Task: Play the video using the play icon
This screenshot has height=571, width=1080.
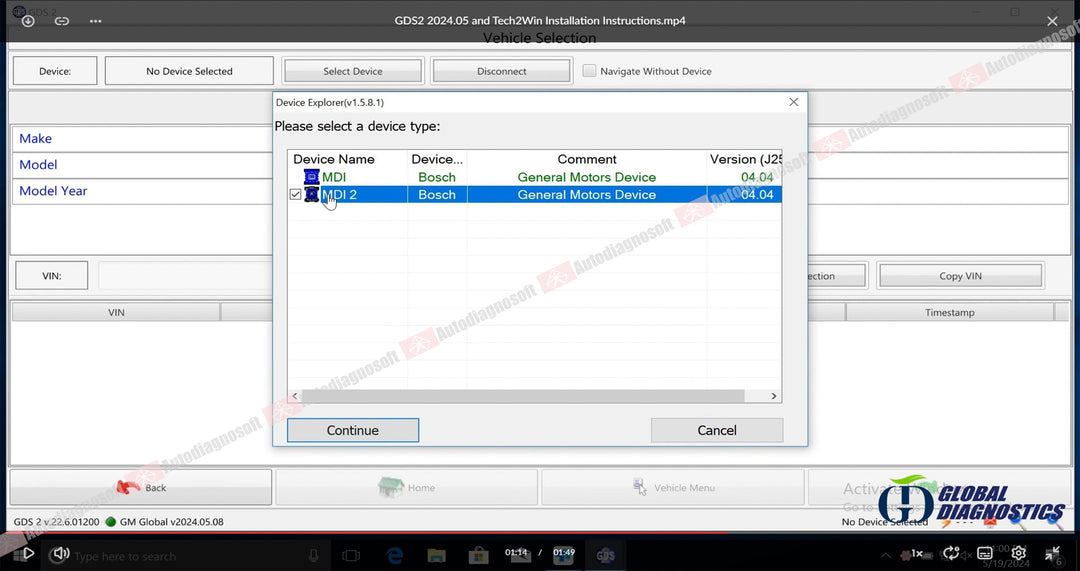Action: [28, 553]
